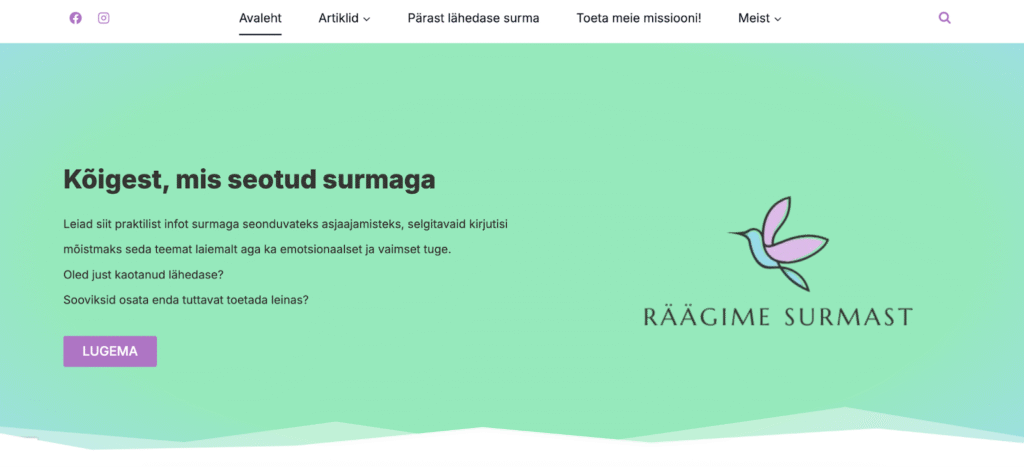Expand the chevron next to Meist

778,19
